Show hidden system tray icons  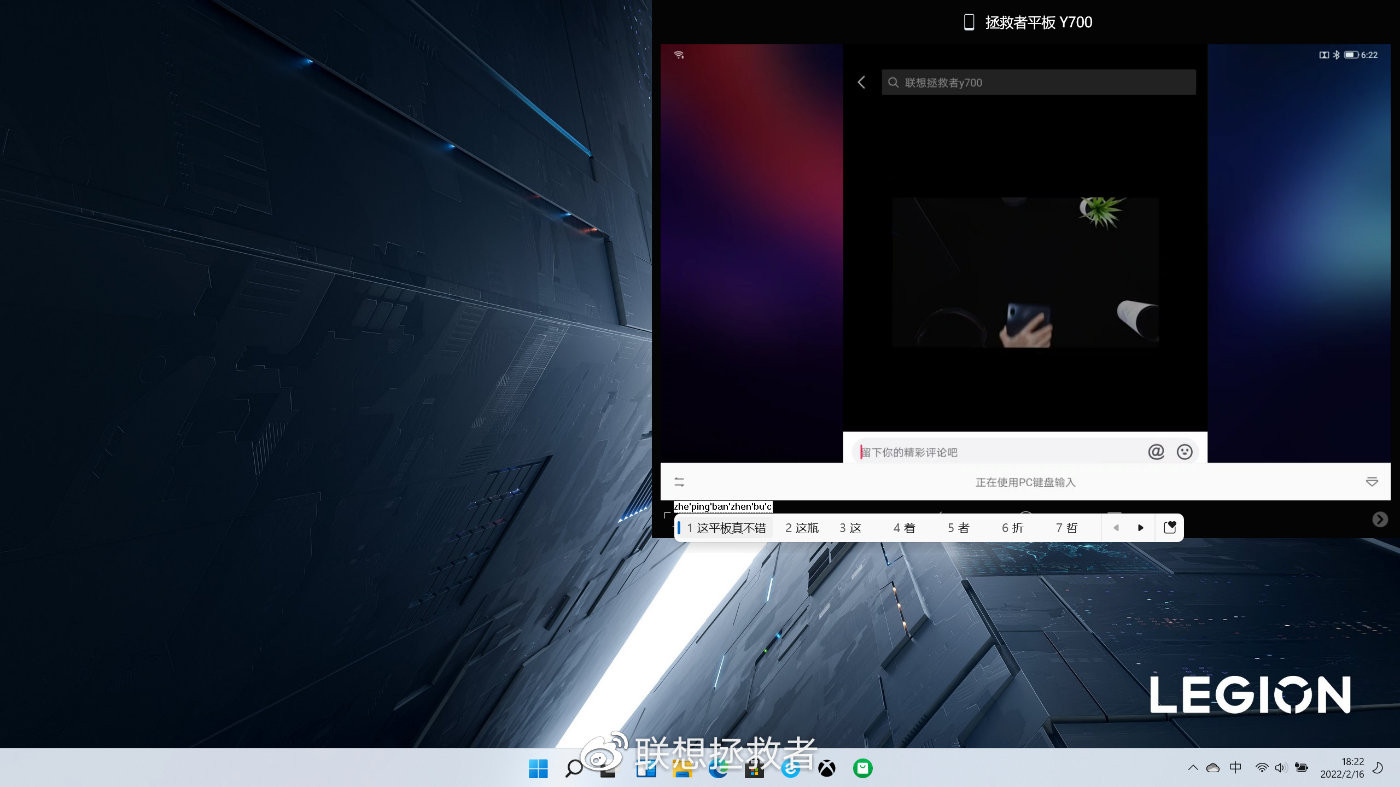[1192, 768]
